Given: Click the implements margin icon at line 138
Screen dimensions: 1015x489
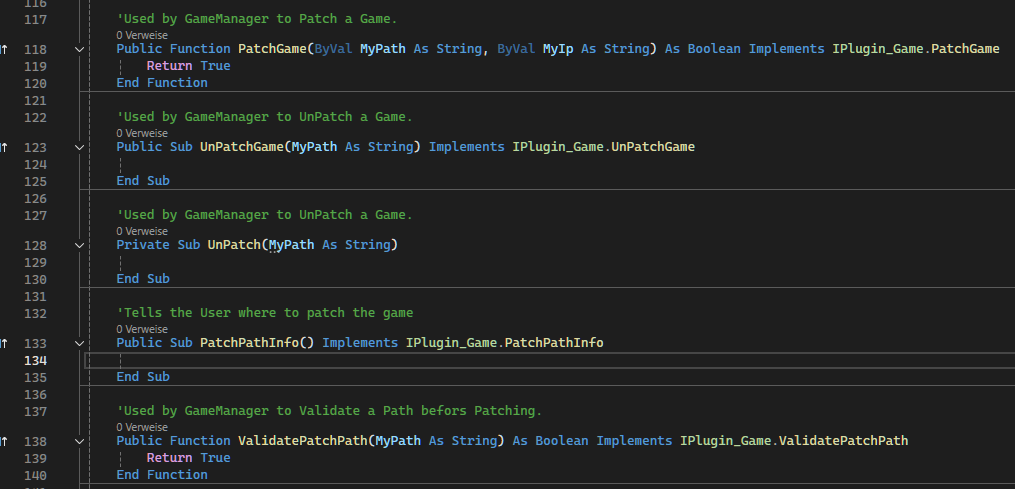Looking at the screenshot, I should 3,441.
